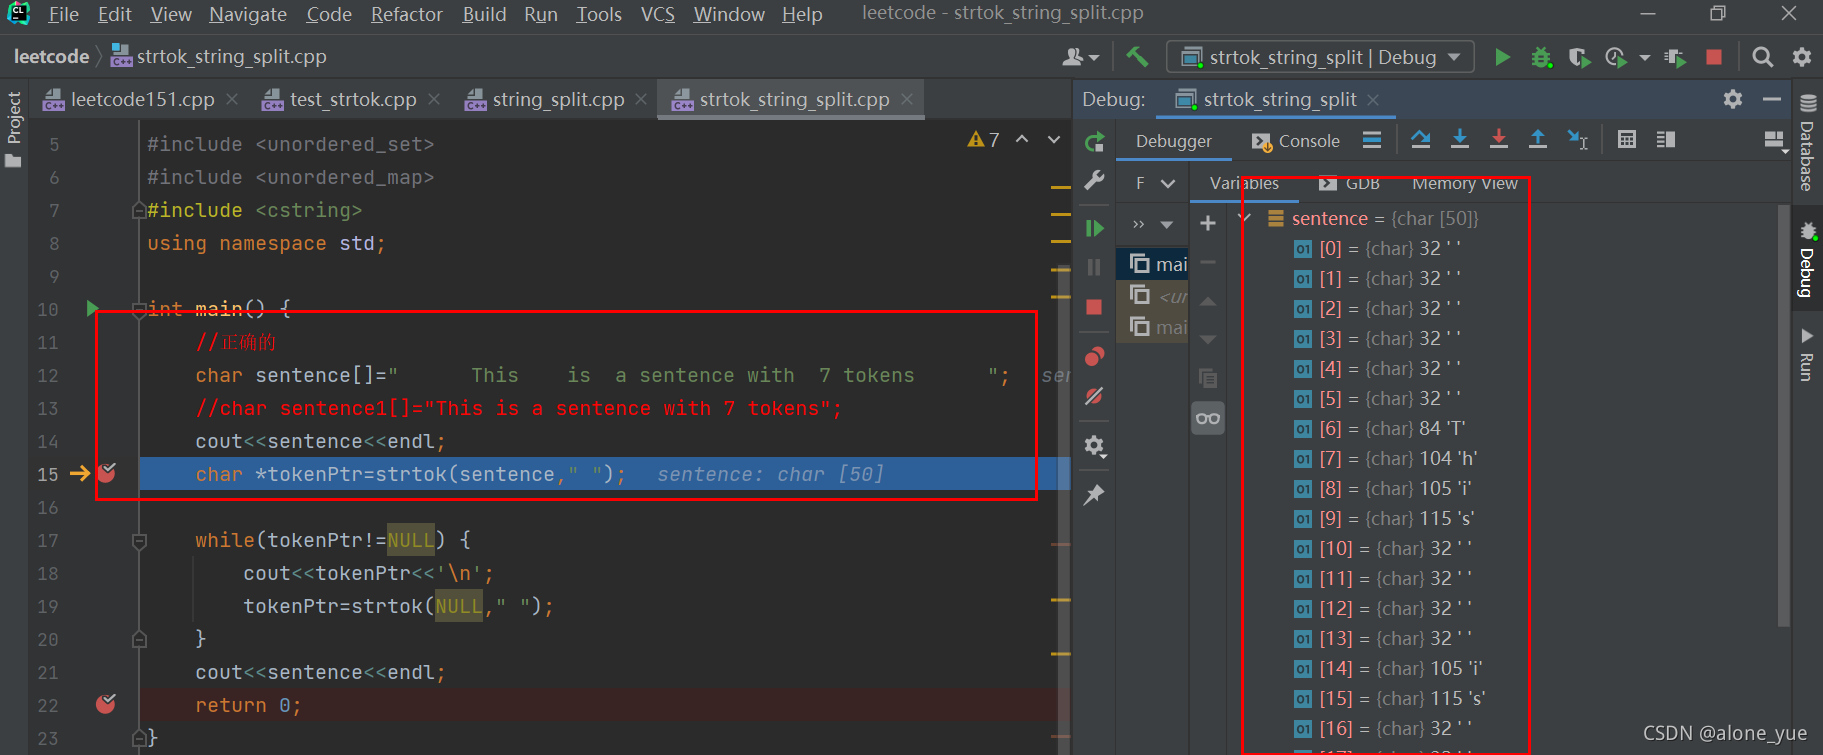Image resolution: width=1823 pixels, height=755 pixels.
Task: Open the dropdown arrow next to the Profile icon
Action: (1645, 58)
